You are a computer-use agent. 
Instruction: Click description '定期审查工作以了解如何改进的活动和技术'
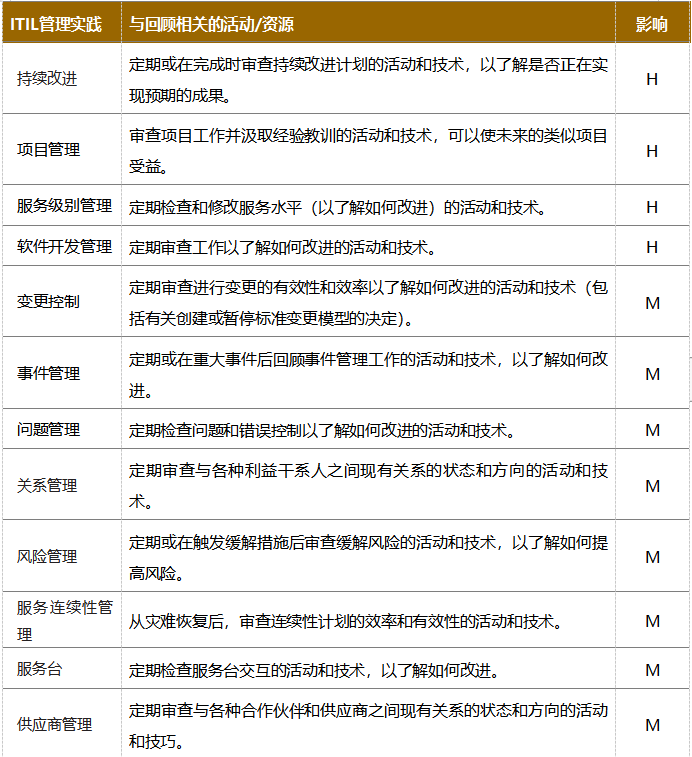point(282,248)
